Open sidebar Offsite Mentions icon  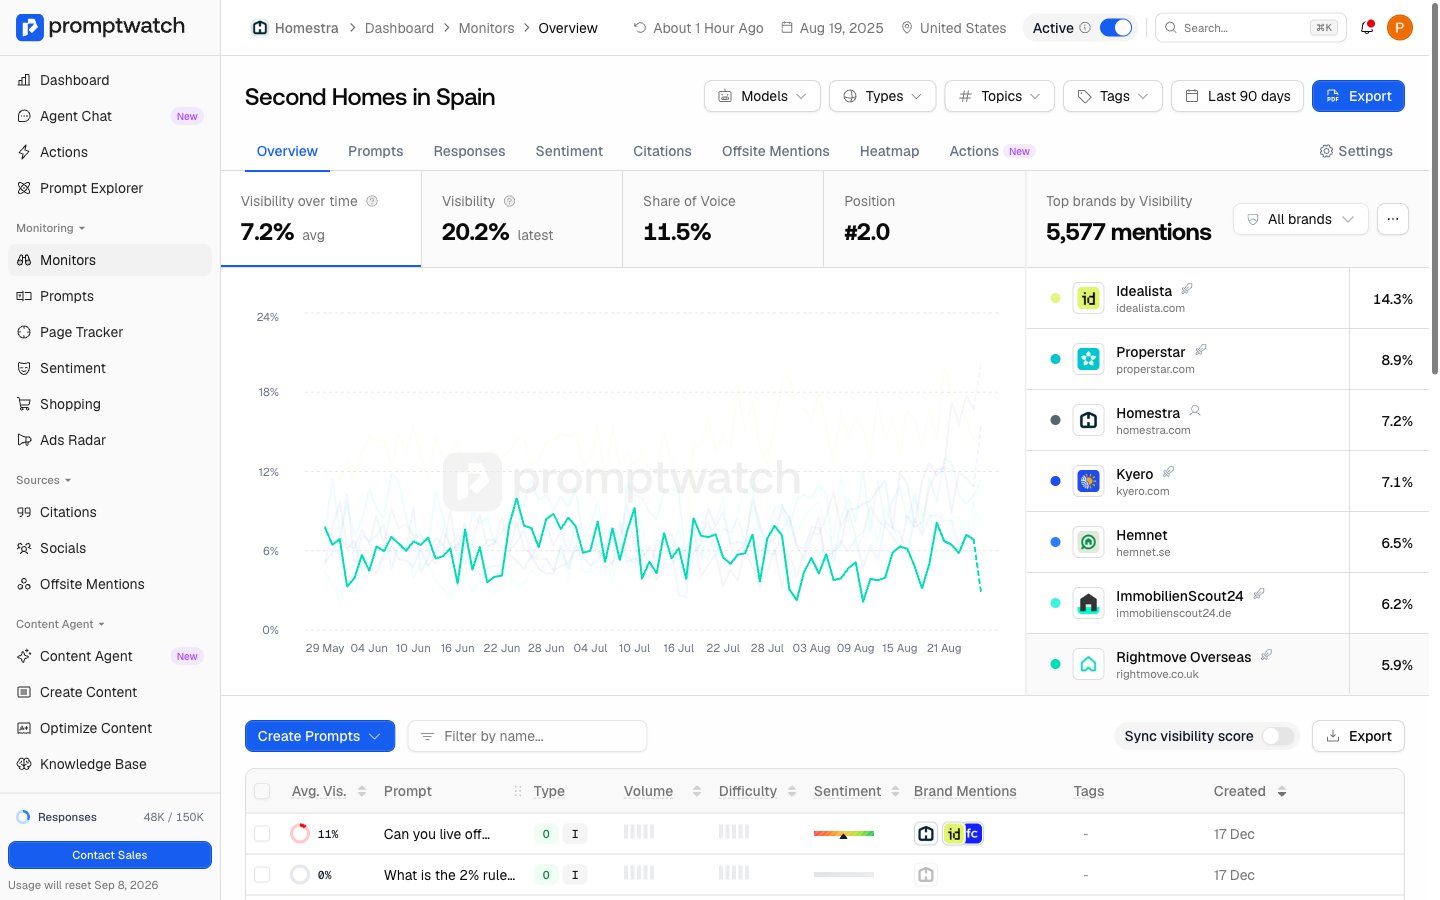pos(24,584)
